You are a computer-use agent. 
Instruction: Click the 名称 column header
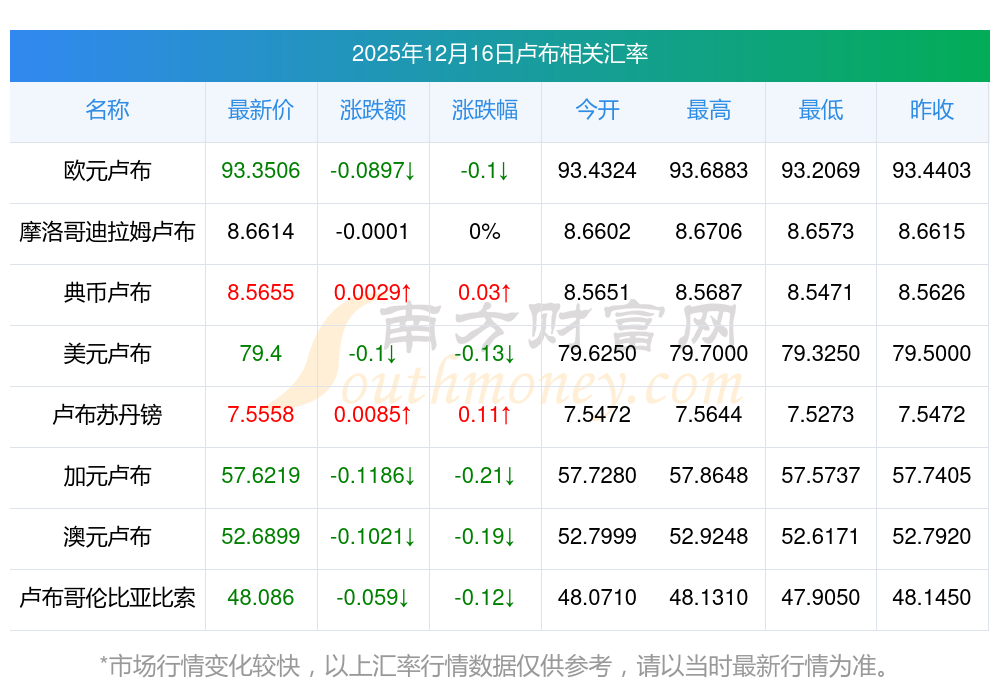coord(107,110)
